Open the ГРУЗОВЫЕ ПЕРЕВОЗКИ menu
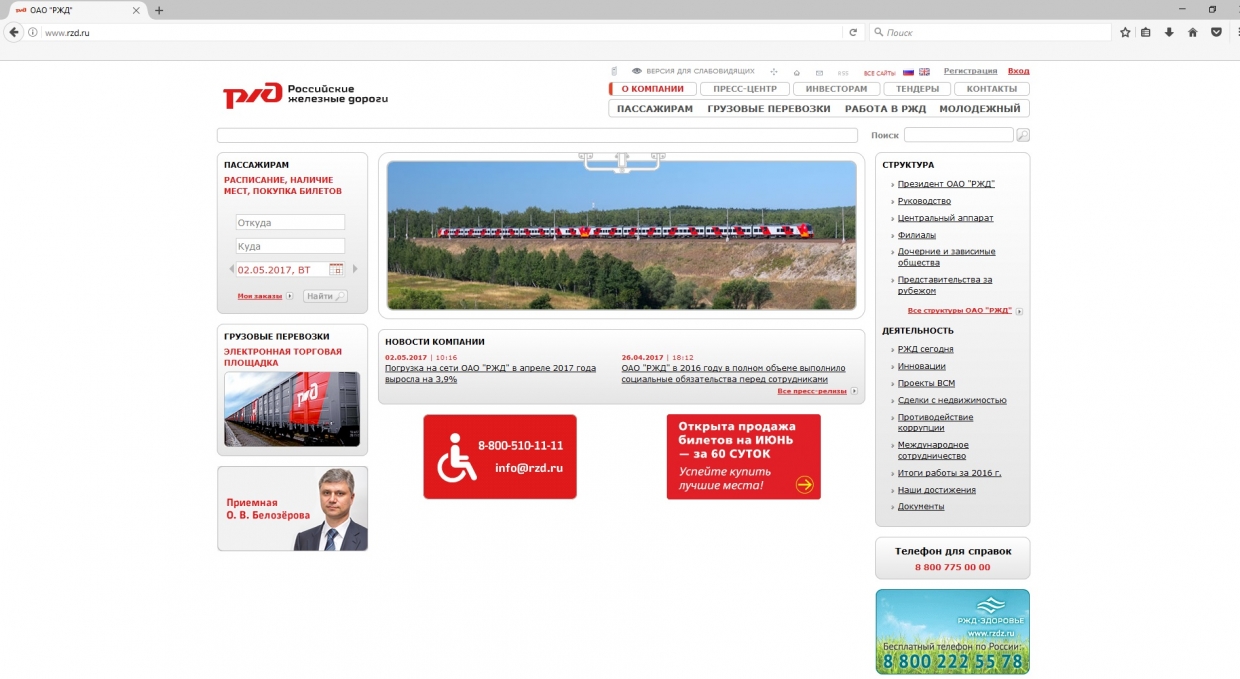This screenshot has height=679, width=1240. click(769, 109)
